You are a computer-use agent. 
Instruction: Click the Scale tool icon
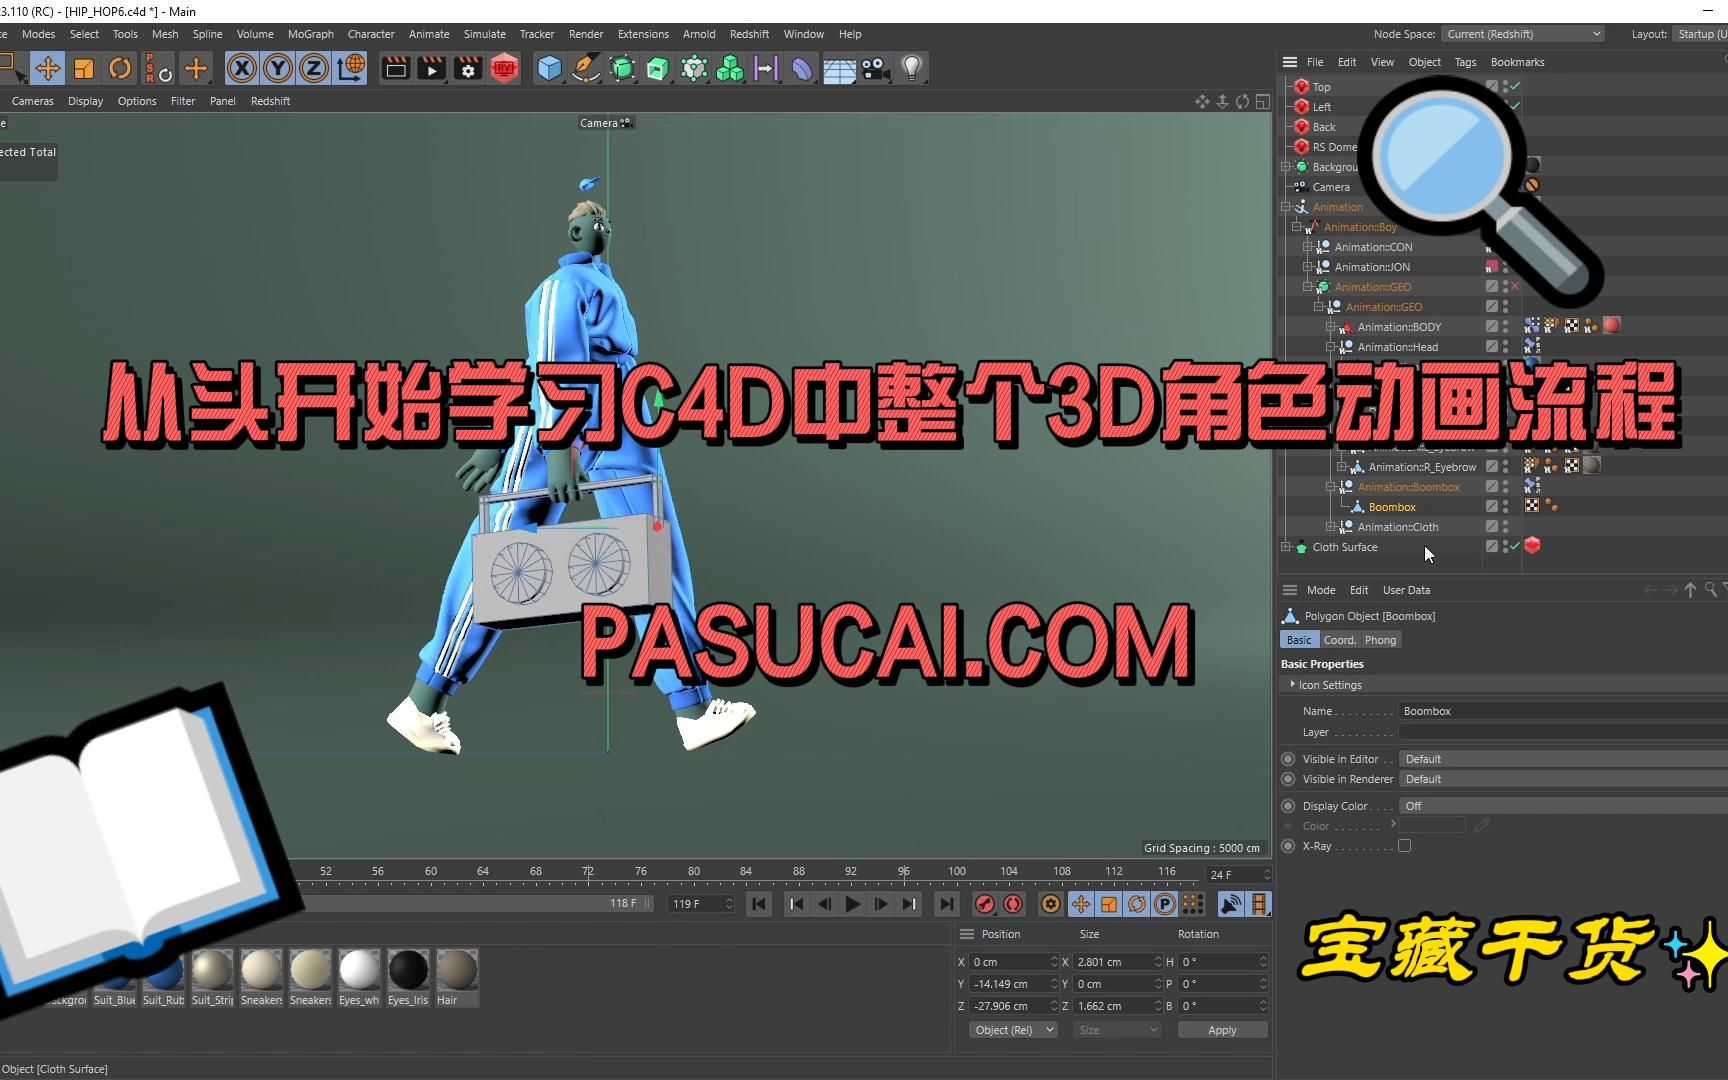84,68
